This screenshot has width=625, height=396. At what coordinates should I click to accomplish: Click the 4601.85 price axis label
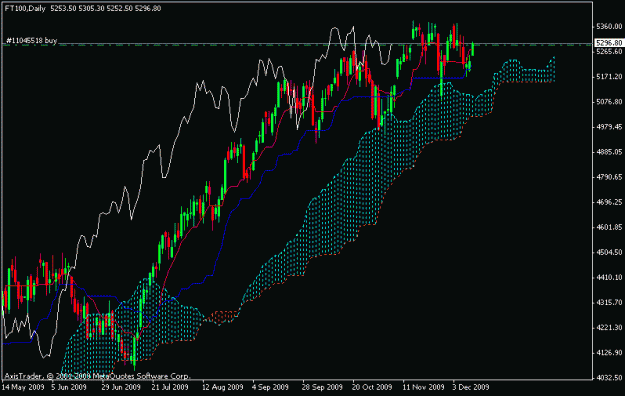point(609,227)
